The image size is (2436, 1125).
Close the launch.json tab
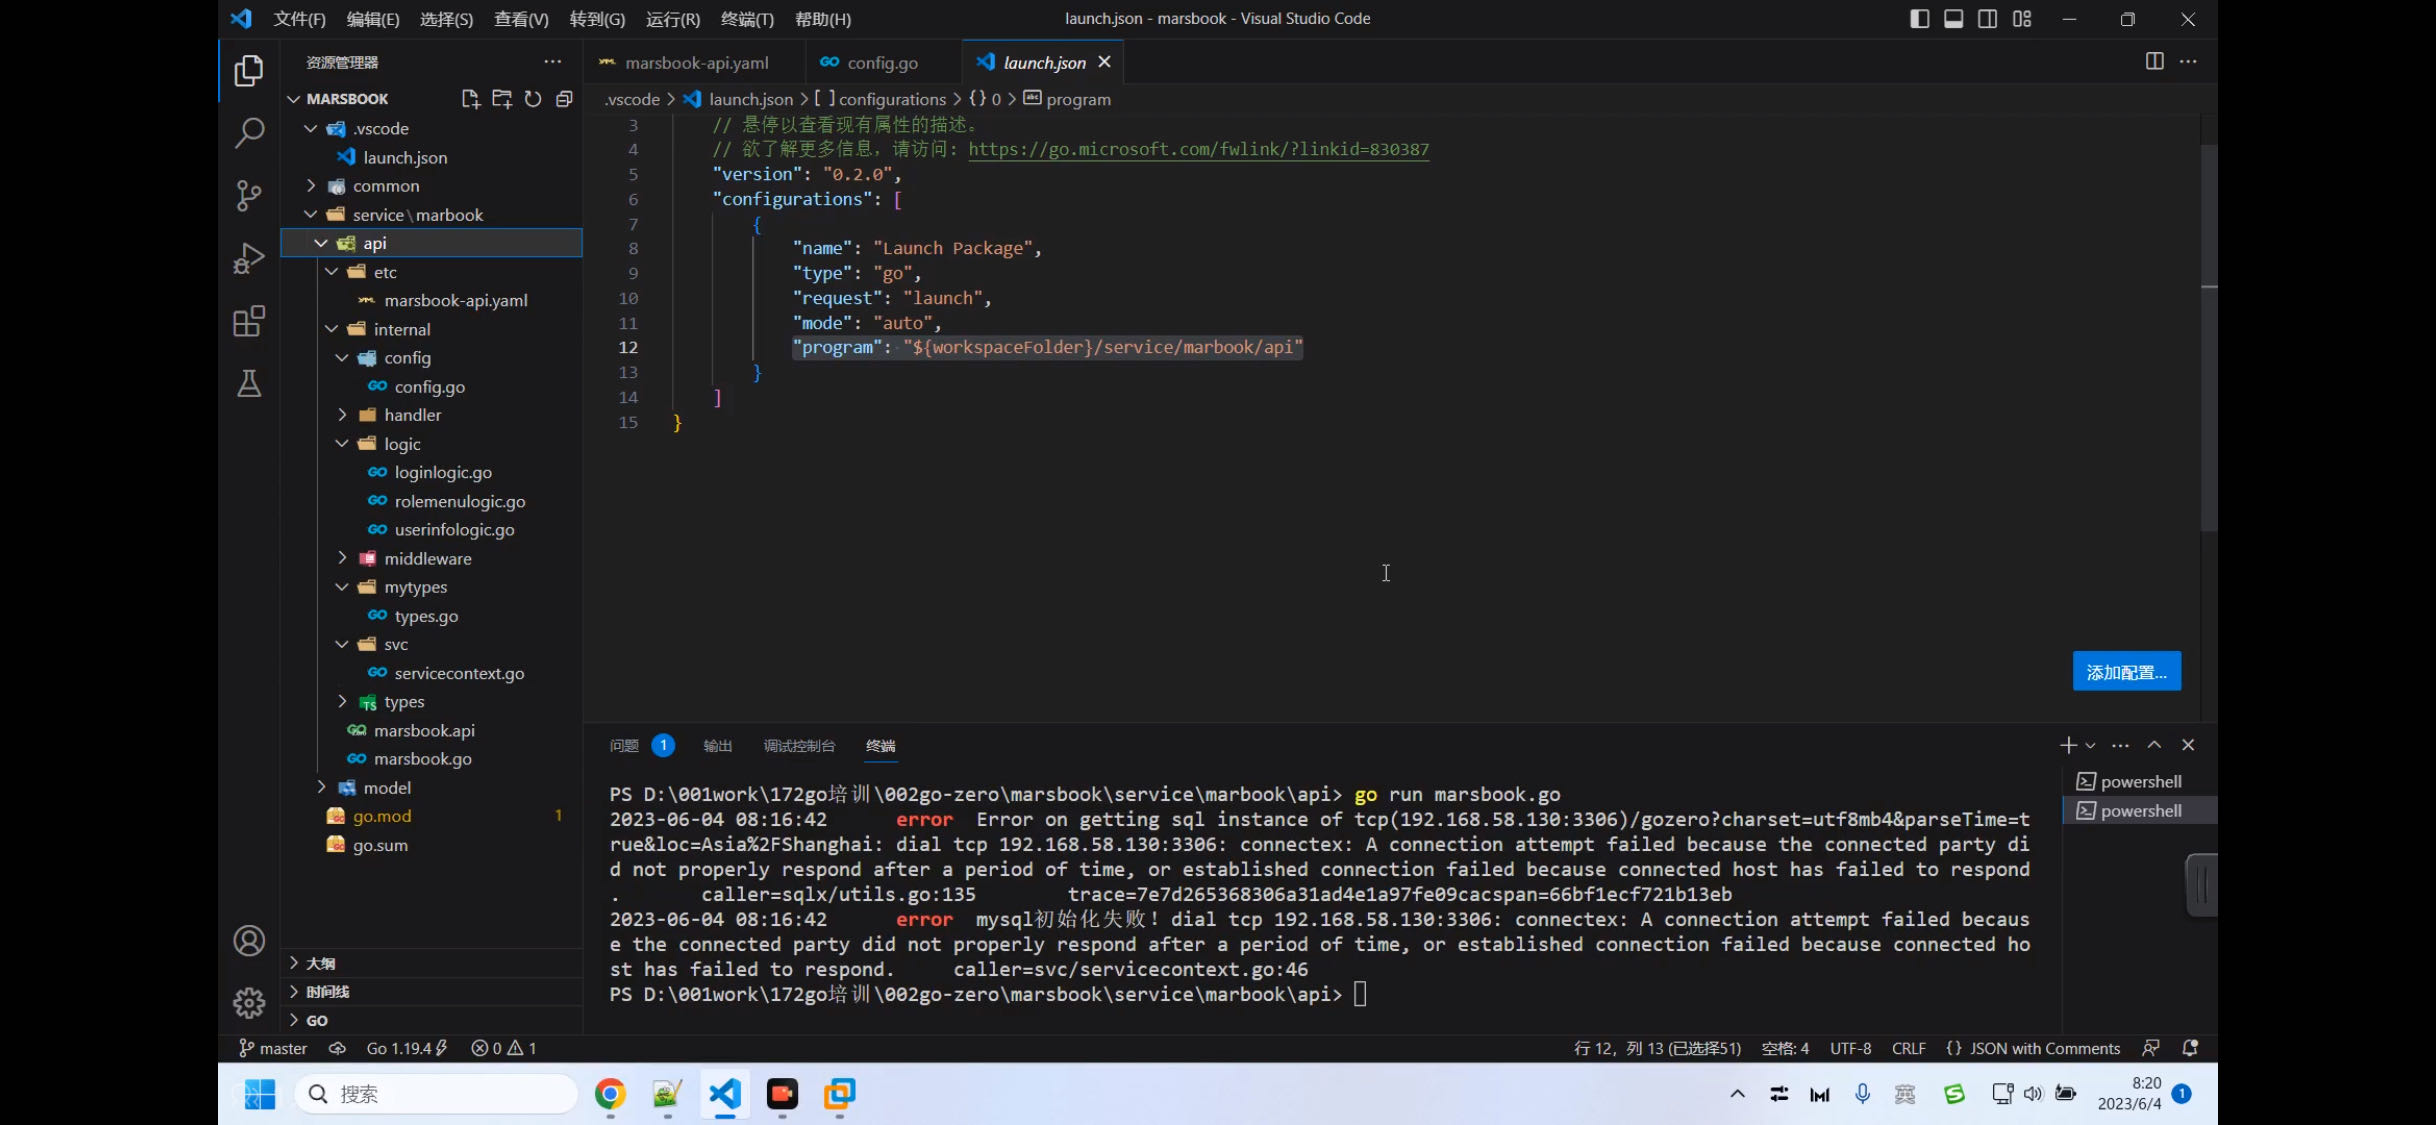[1104, 62]
